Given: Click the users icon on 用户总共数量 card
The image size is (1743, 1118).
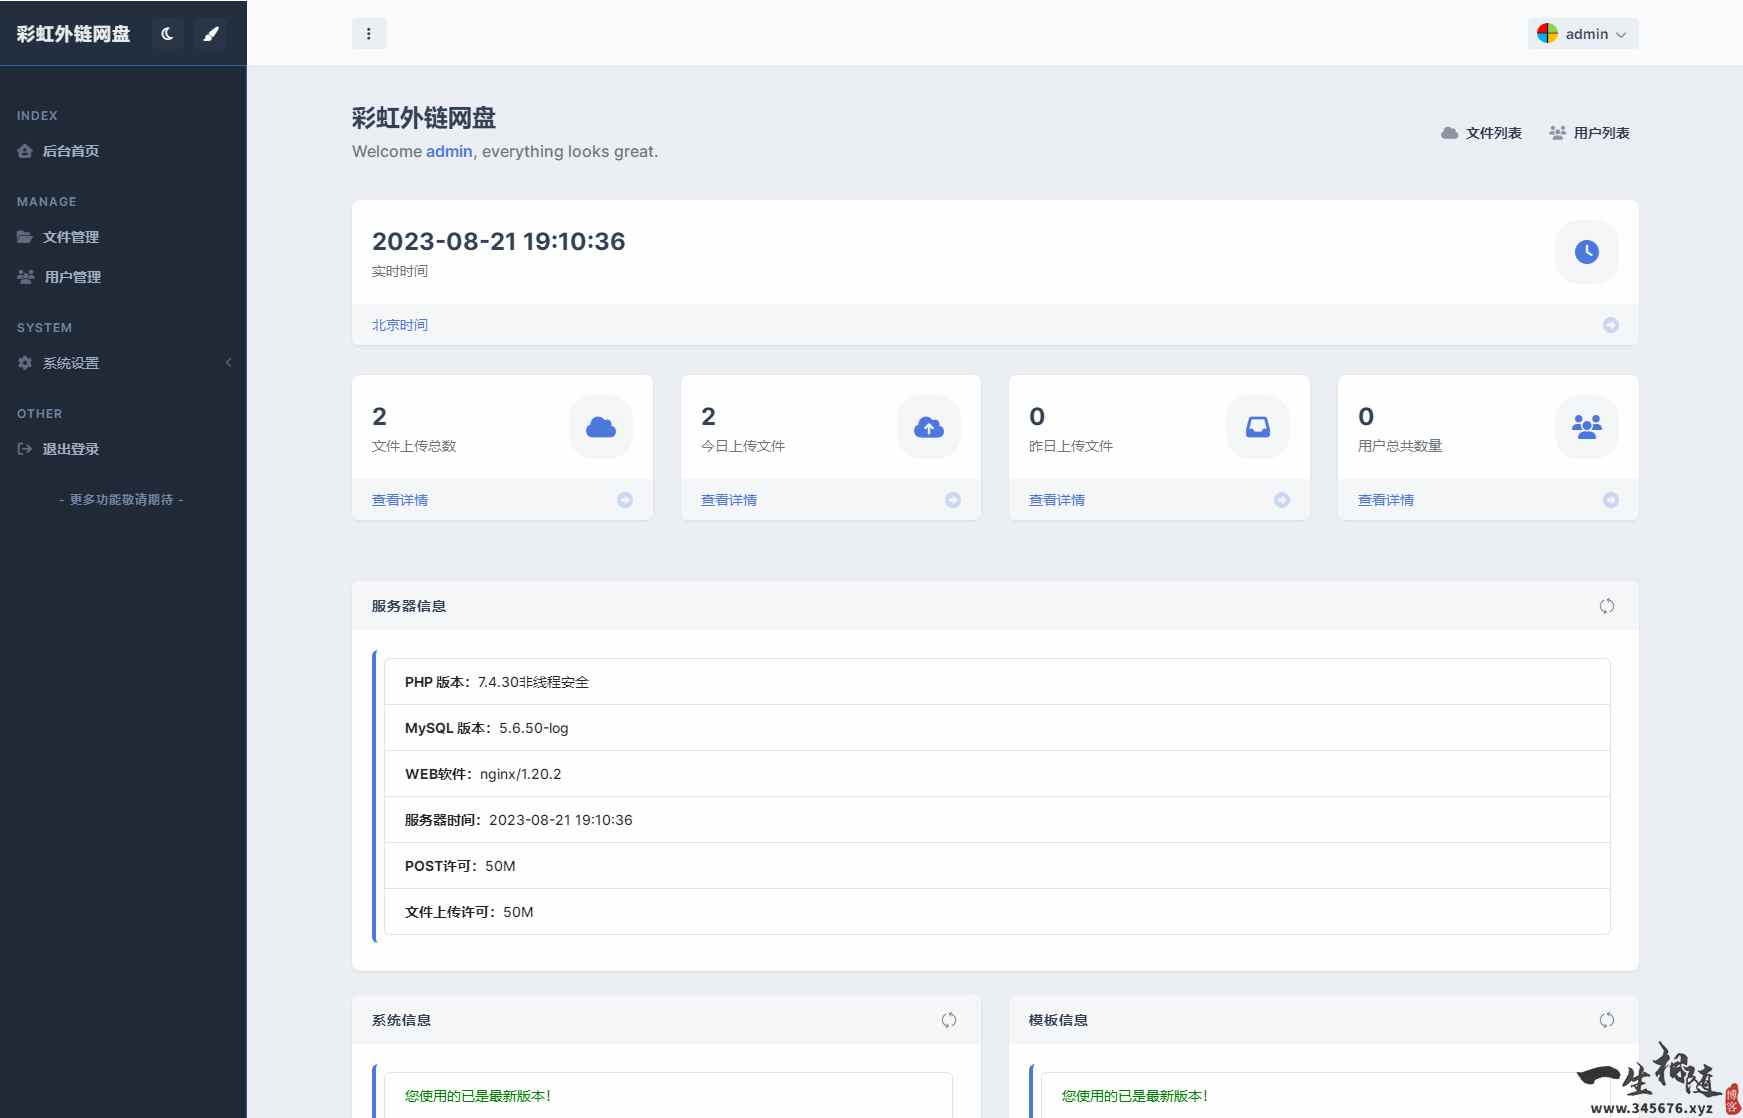Looking at the screenshot, I should (x=1586, y=427).
